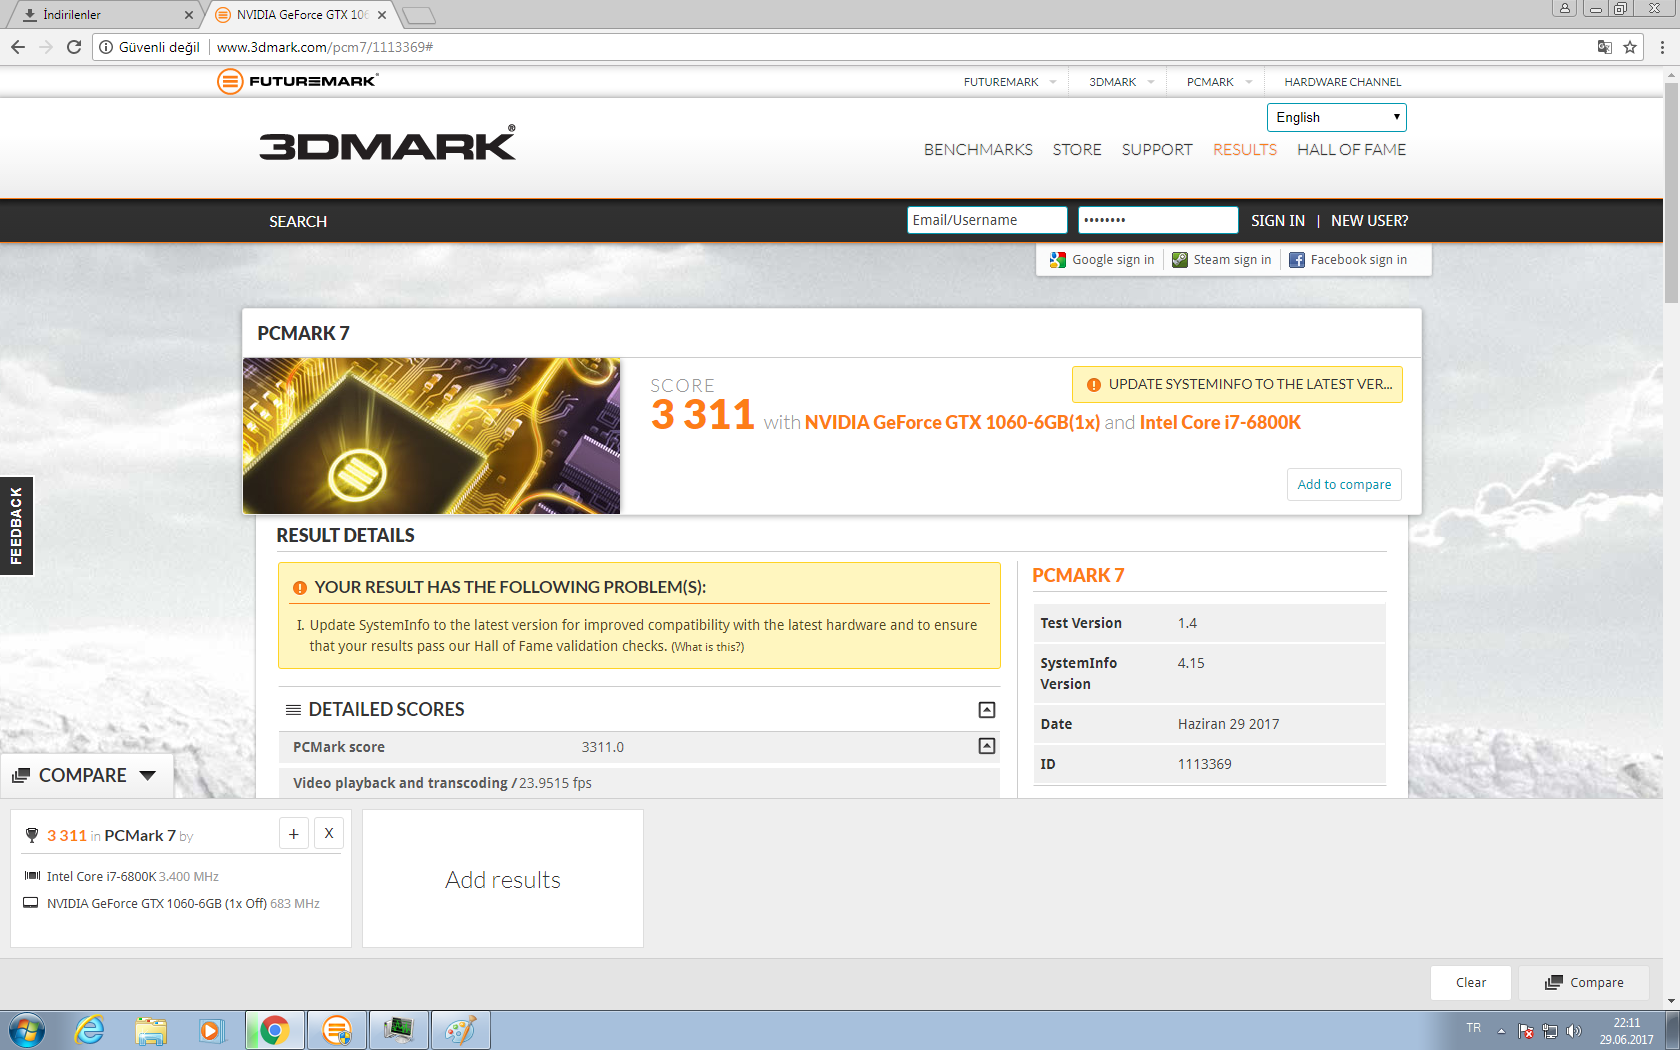Screen dimensions: 1680x1050
Task: Click the password field
Action: coord(1158,220)
